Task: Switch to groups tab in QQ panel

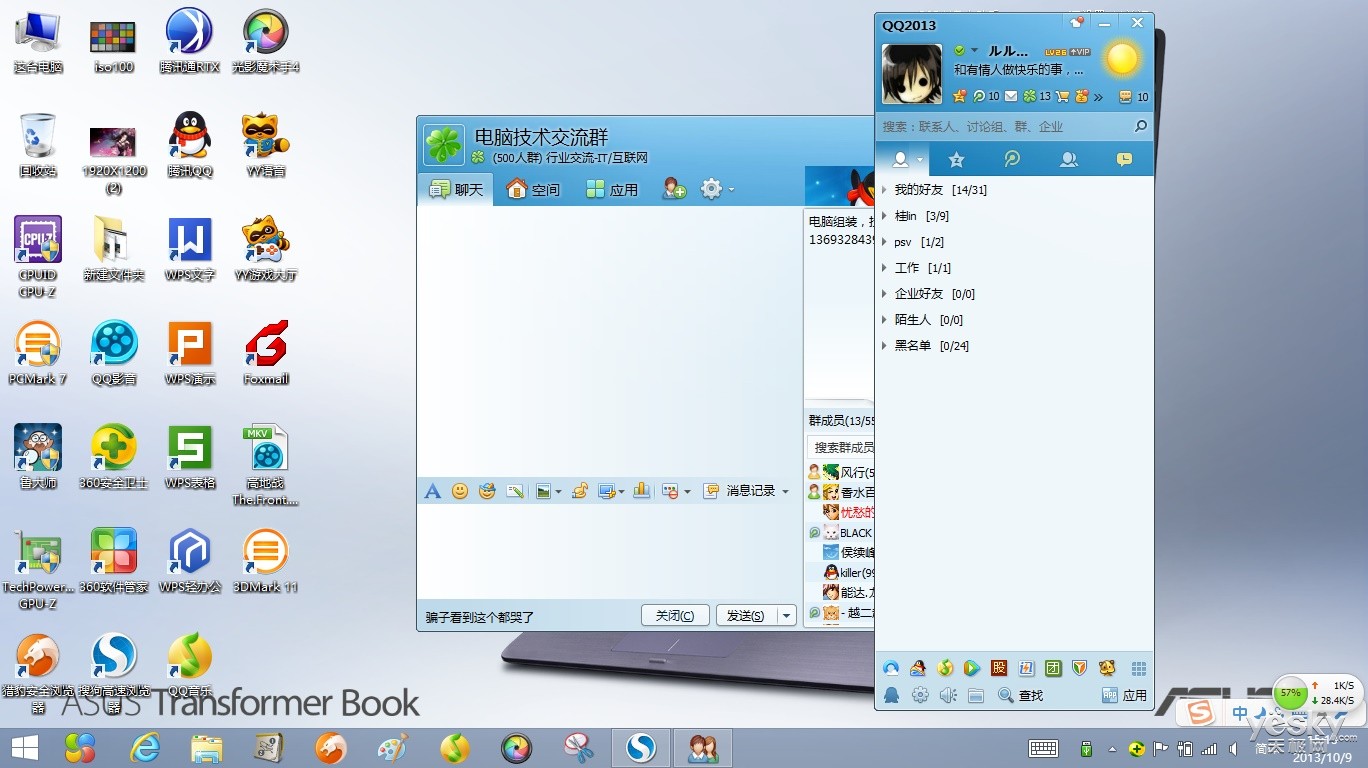Action: (1068, 159)
